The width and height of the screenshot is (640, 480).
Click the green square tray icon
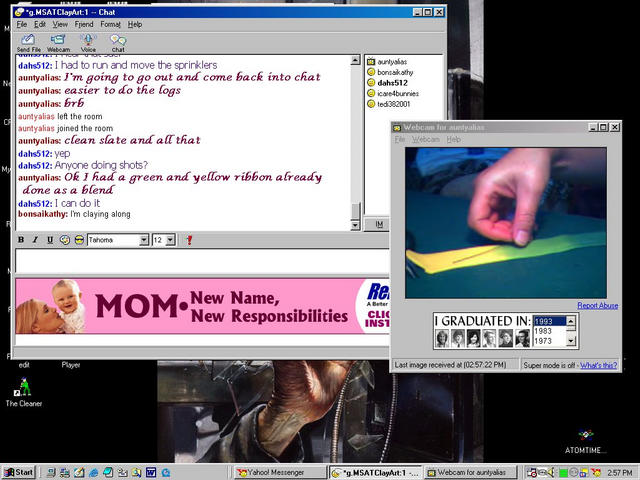point(563,473)
